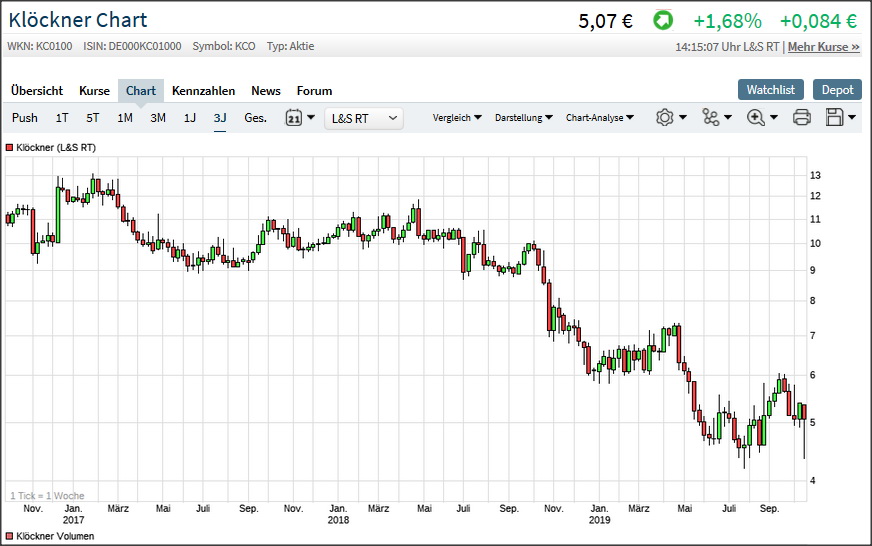Click the share network icon
Screen dimensions: 872x546
point(710,117)
